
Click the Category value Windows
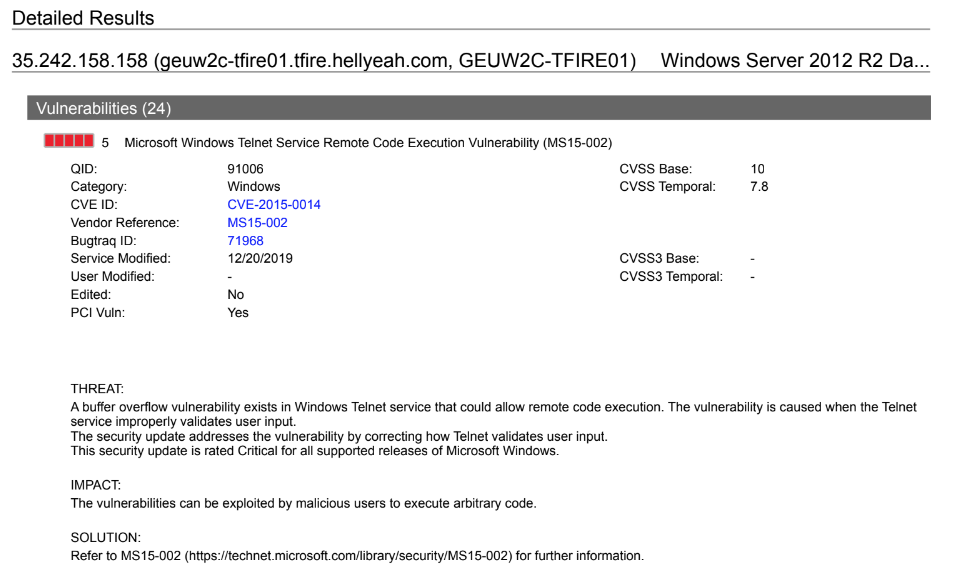(254, 187)
